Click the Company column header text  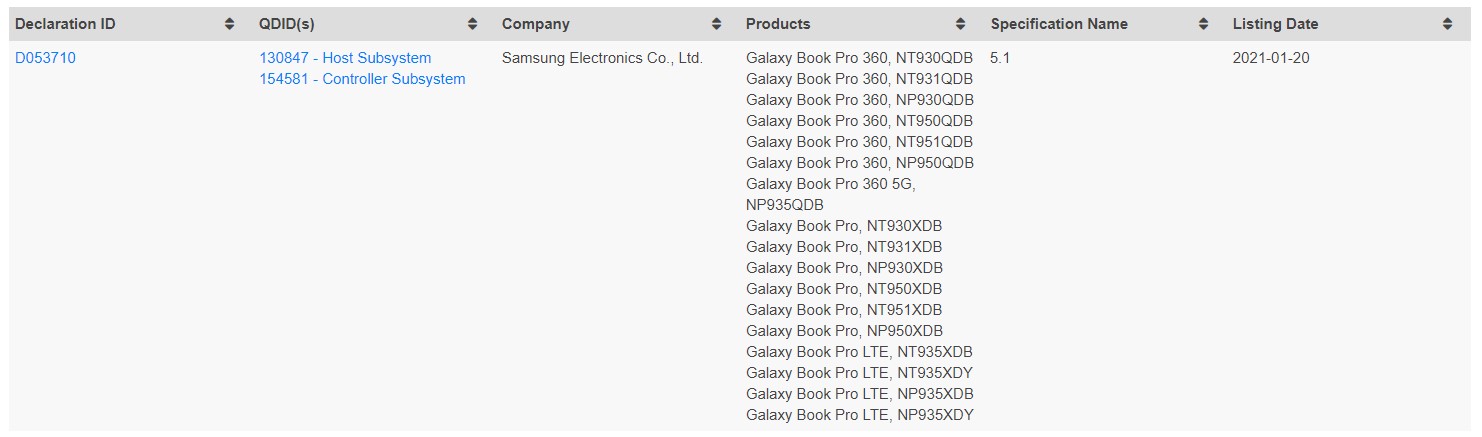535,24
